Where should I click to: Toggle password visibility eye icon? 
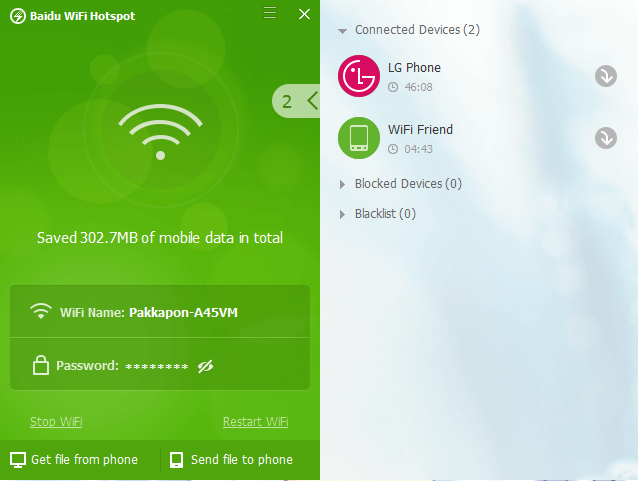point(205,366)
